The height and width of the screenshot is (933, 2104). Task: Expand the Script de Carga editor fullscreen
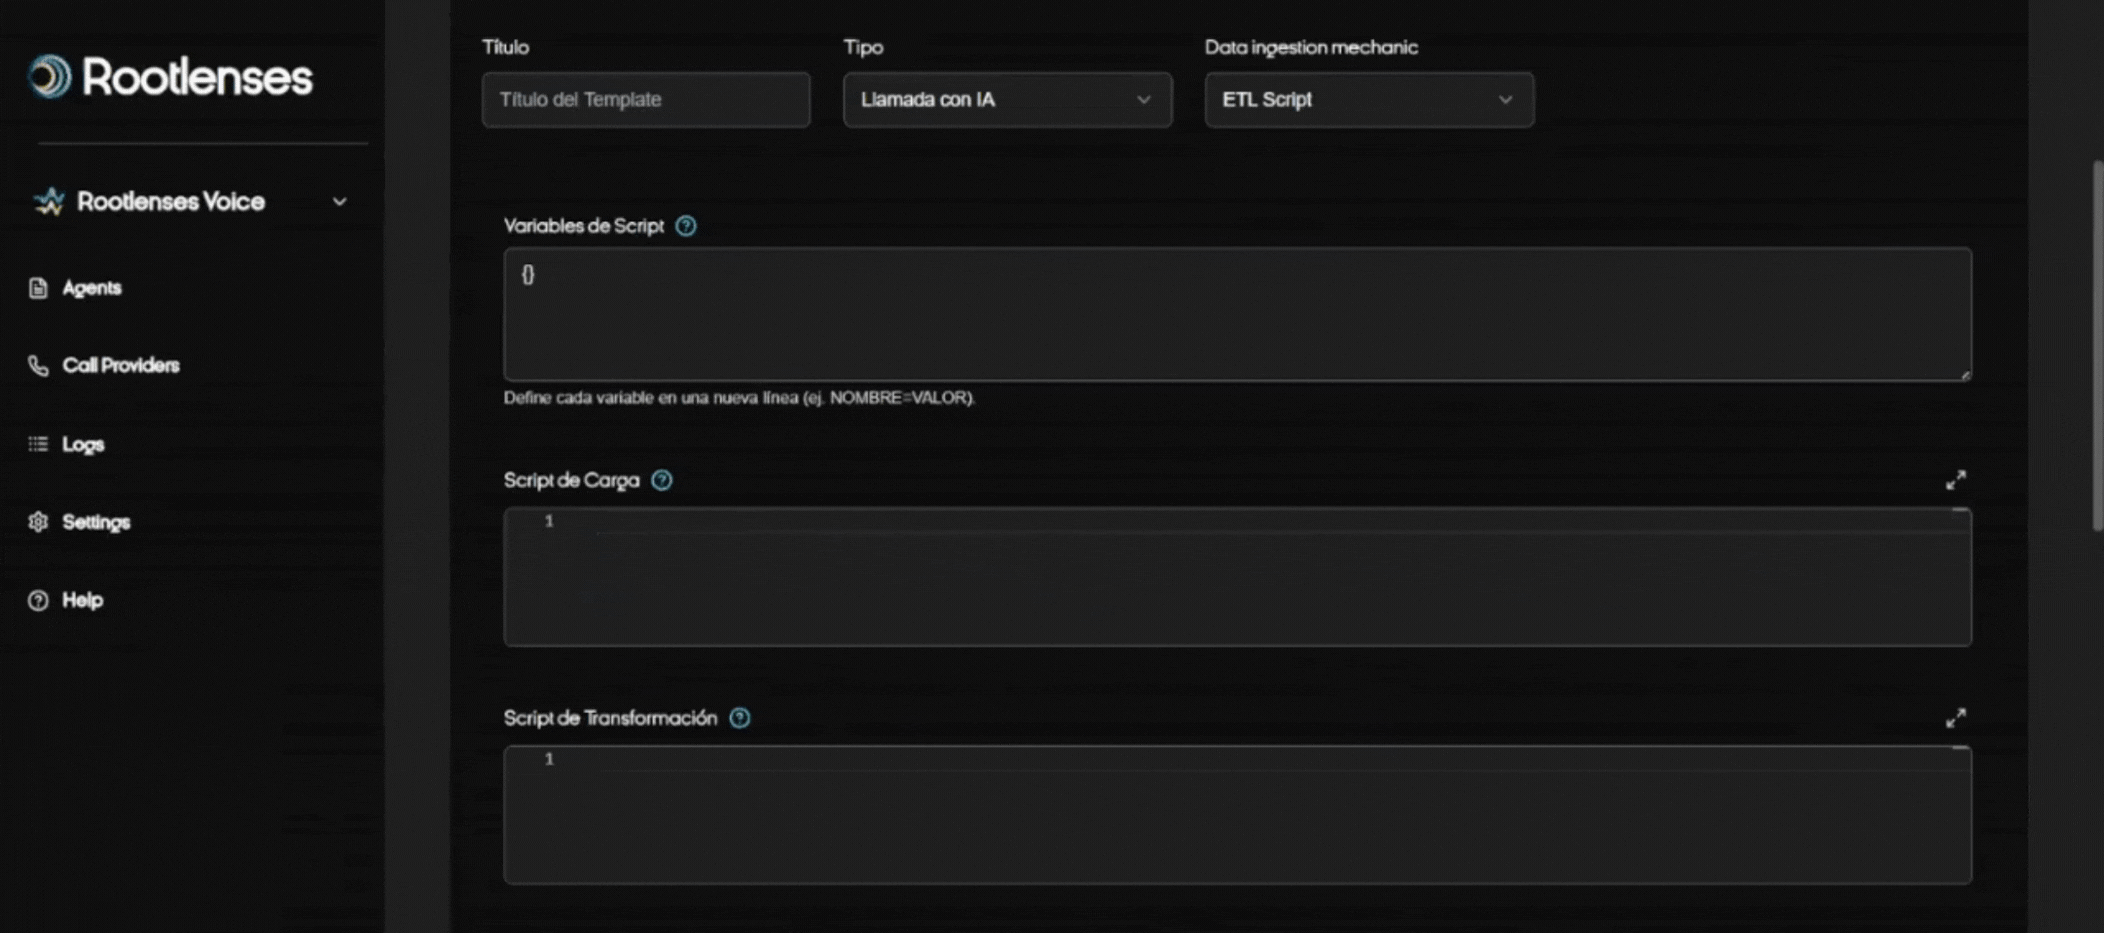coord(1955,480)
